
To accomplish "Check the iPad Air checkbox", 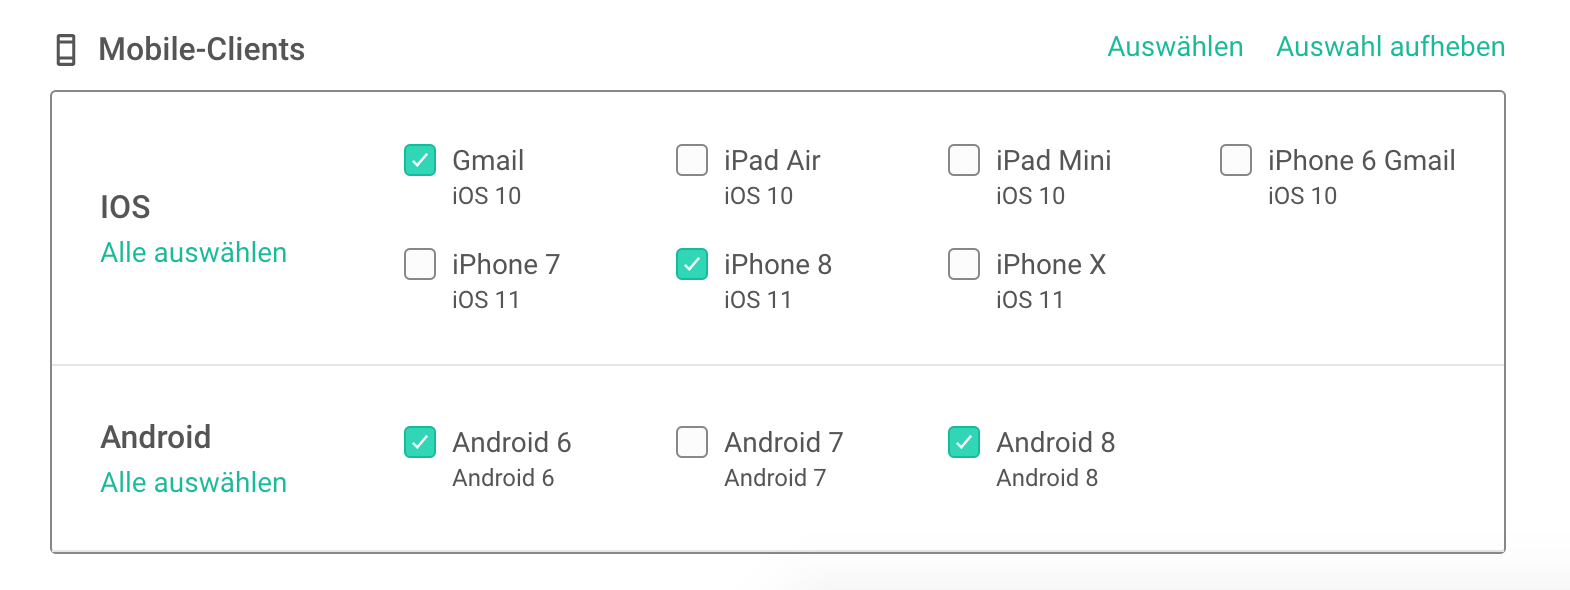I will 692,160.
